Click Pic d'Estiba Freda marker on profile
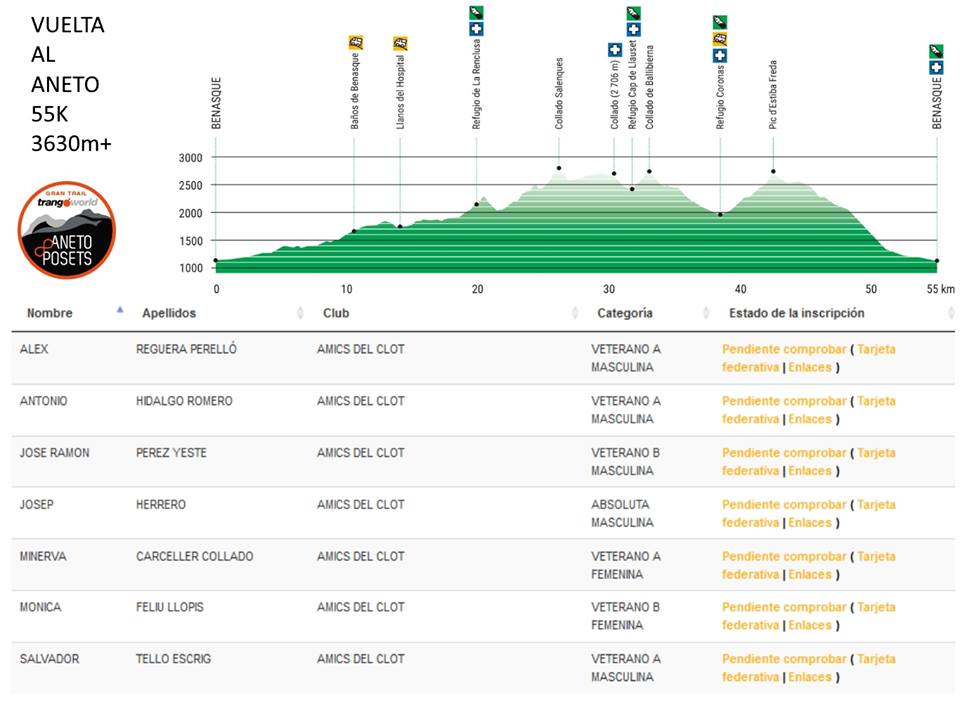The image size is (960, 702). 773,171
